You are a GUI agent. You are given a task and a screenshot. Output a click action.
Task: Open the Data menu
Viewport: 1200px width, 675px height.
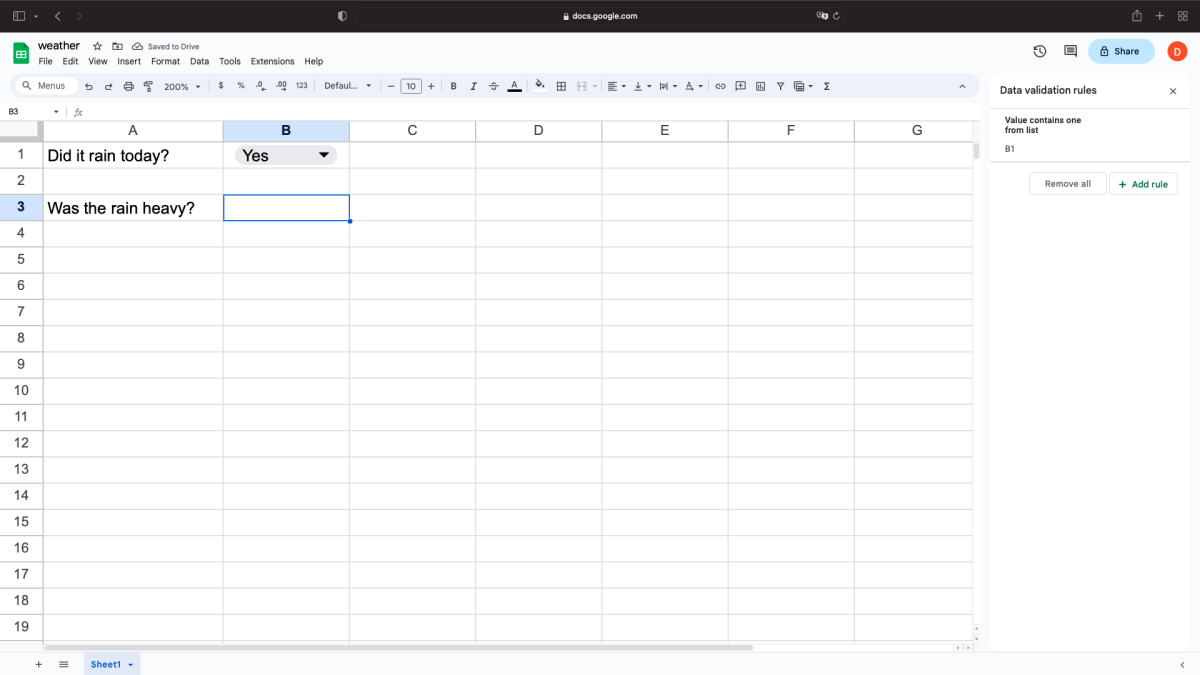(x=199, y=61)
